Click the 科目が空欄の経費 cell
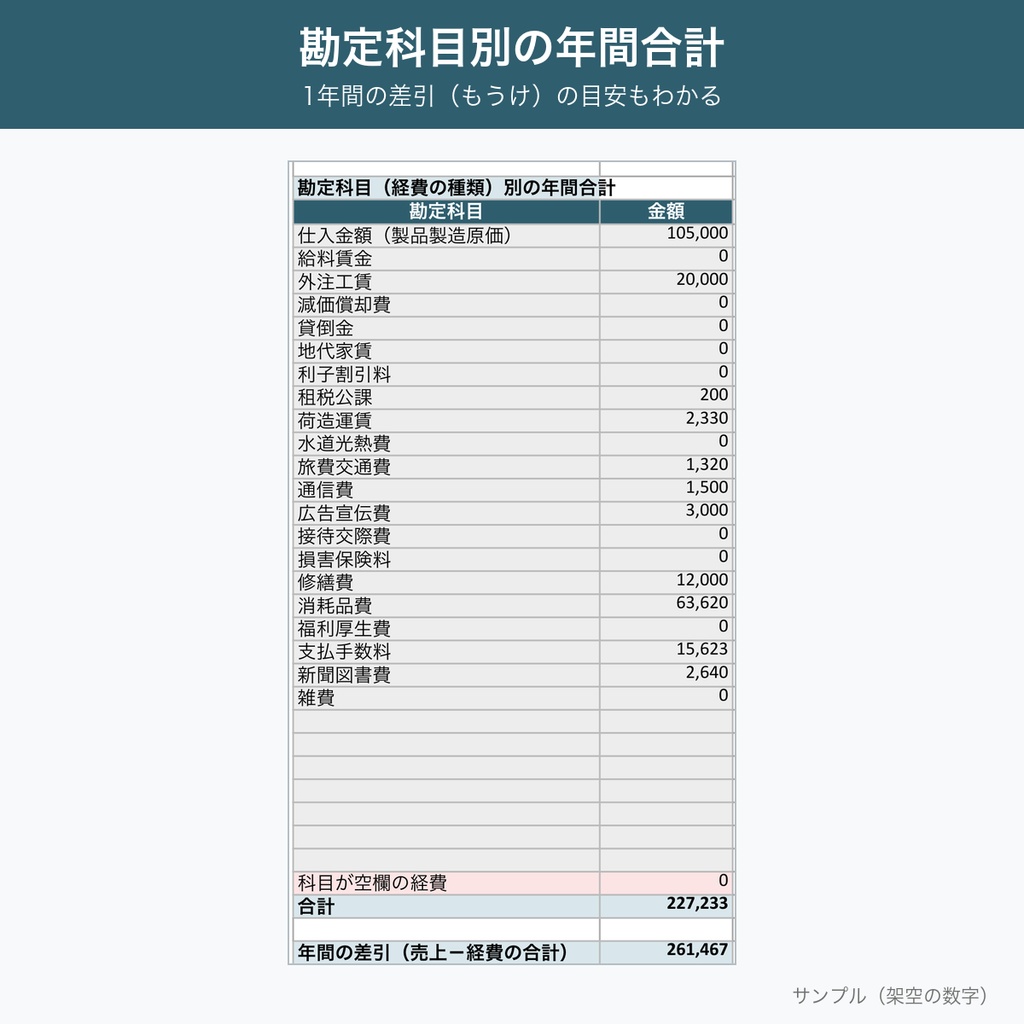The height and width of the screenshot is (1024, 1024). click(446, 884)
